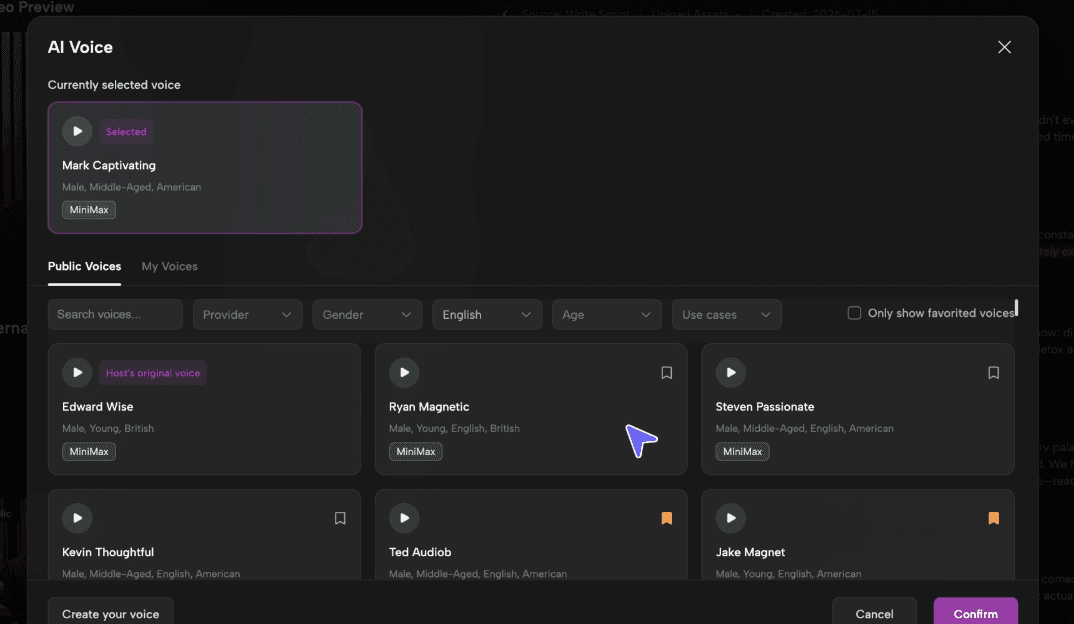Viewport: 1074px width, 624px height.
Task: Click the MiniMax tag on Ryan Magnetic
Action: (416, 451)
